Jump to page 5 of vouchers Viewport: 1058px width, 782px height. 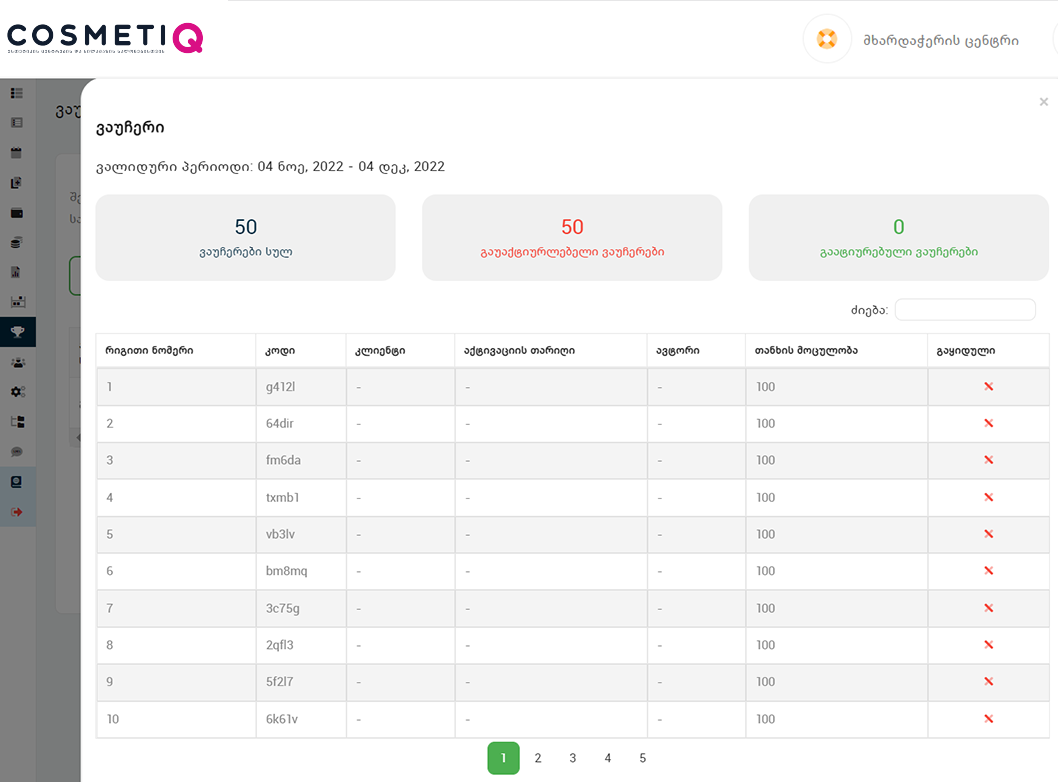pos(642,758)
